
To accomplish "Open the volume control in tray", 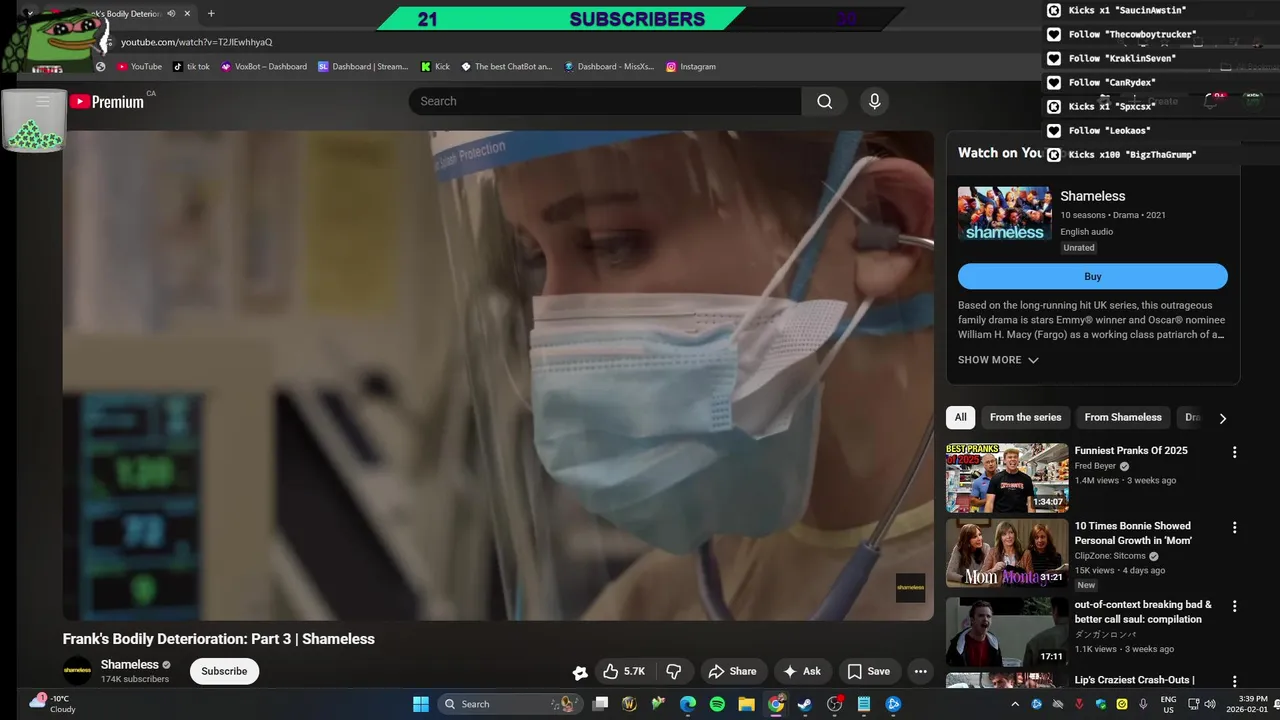I will [1211, 704].
